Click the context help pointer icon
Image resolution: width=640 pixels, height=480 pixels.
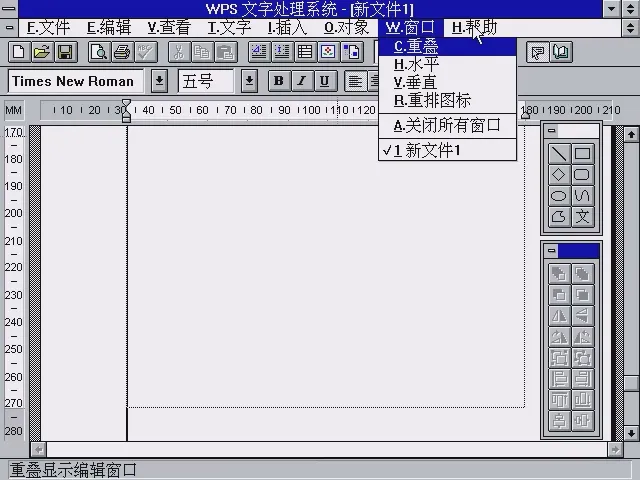538,52
